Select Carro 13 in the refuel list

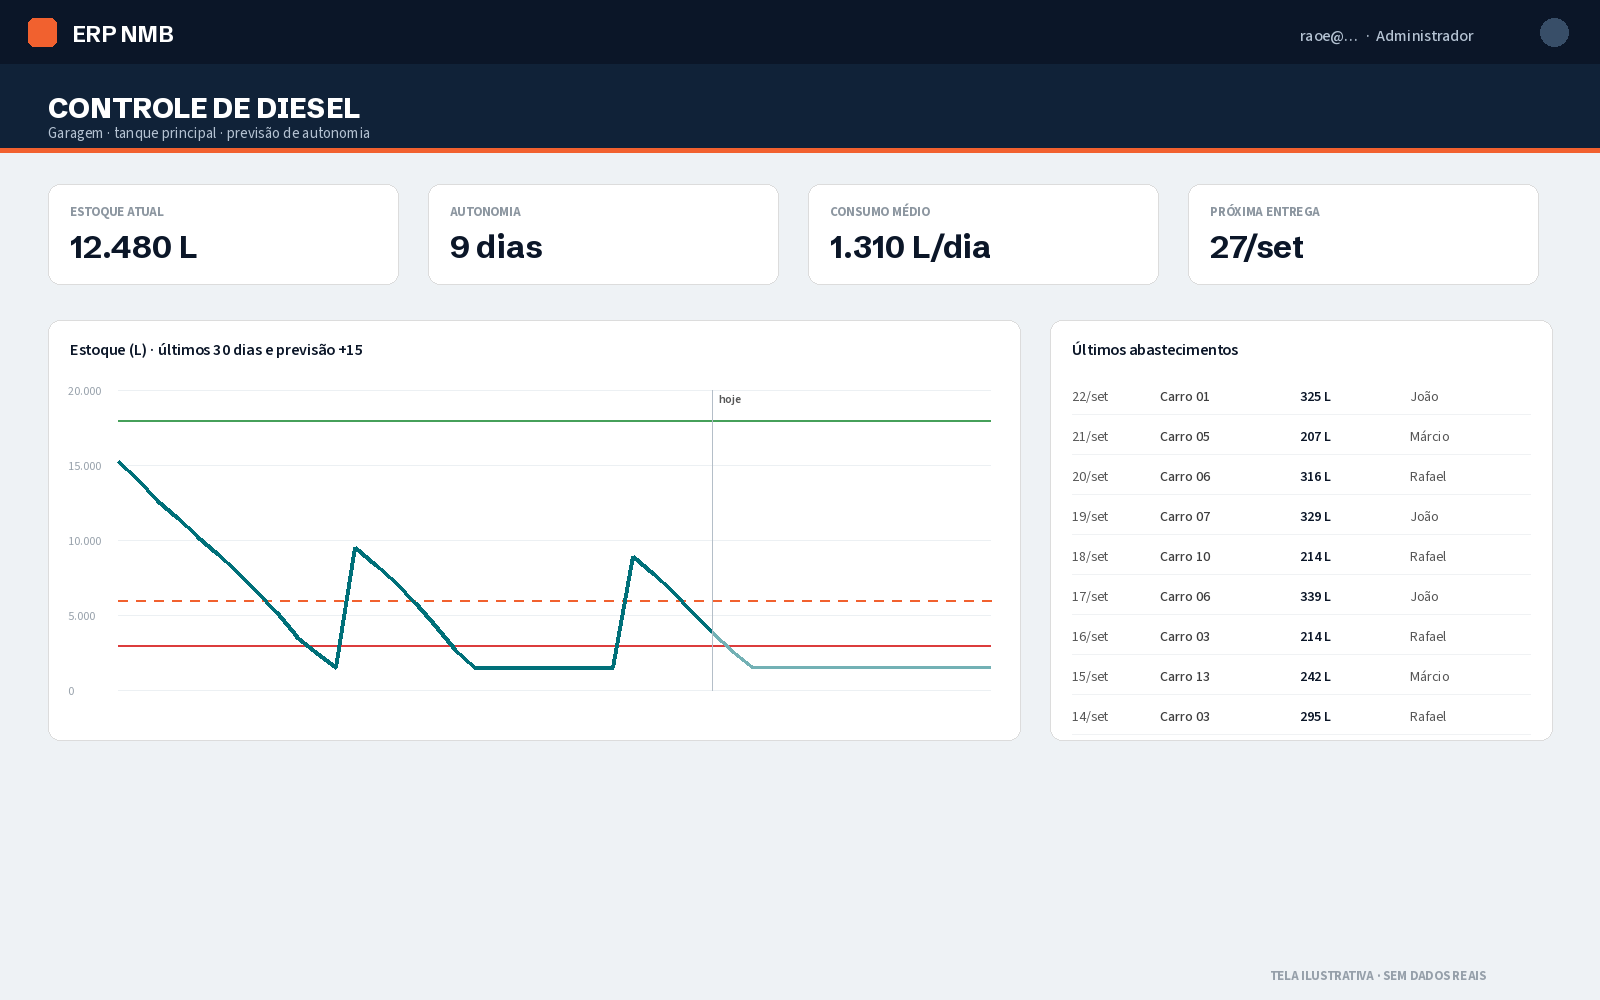coord(1185,677)
